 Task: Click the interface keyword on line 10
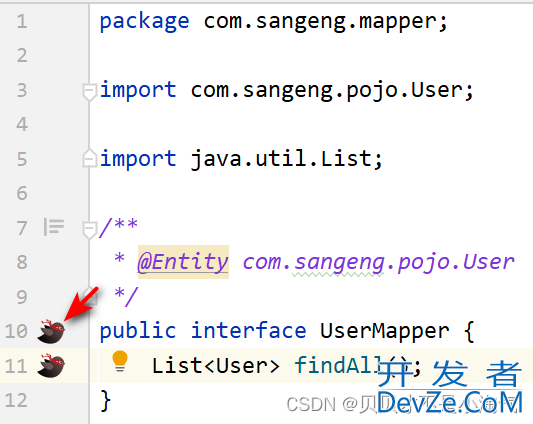click(x=248, y=331)
